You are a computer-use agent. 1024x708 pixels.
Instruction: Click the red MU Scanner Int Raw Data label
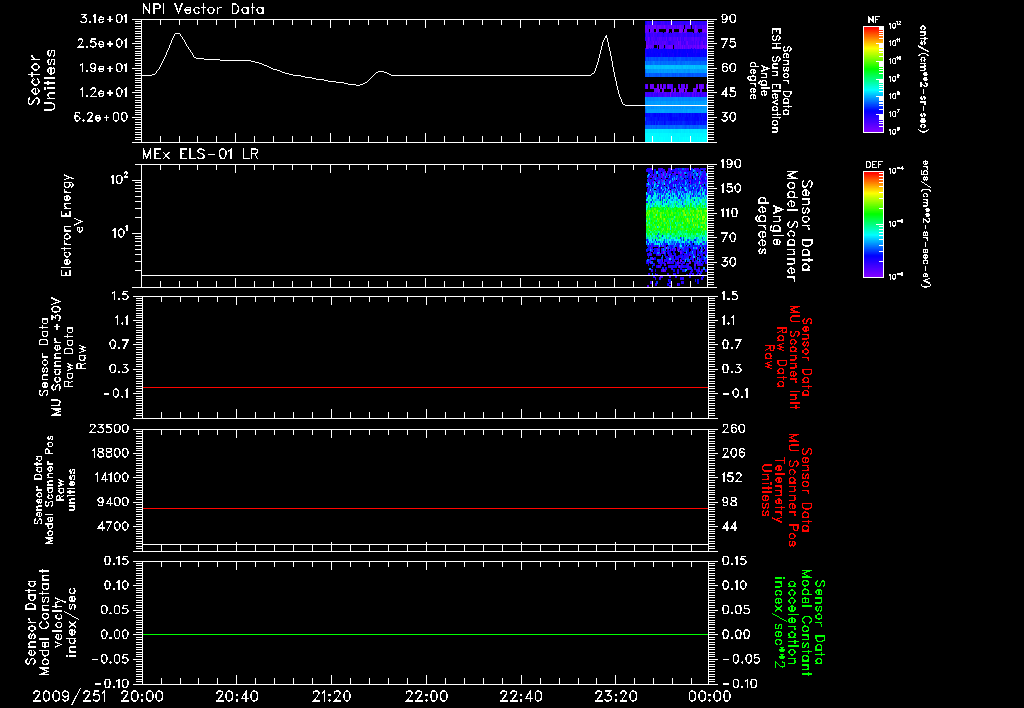pos(788,357)
